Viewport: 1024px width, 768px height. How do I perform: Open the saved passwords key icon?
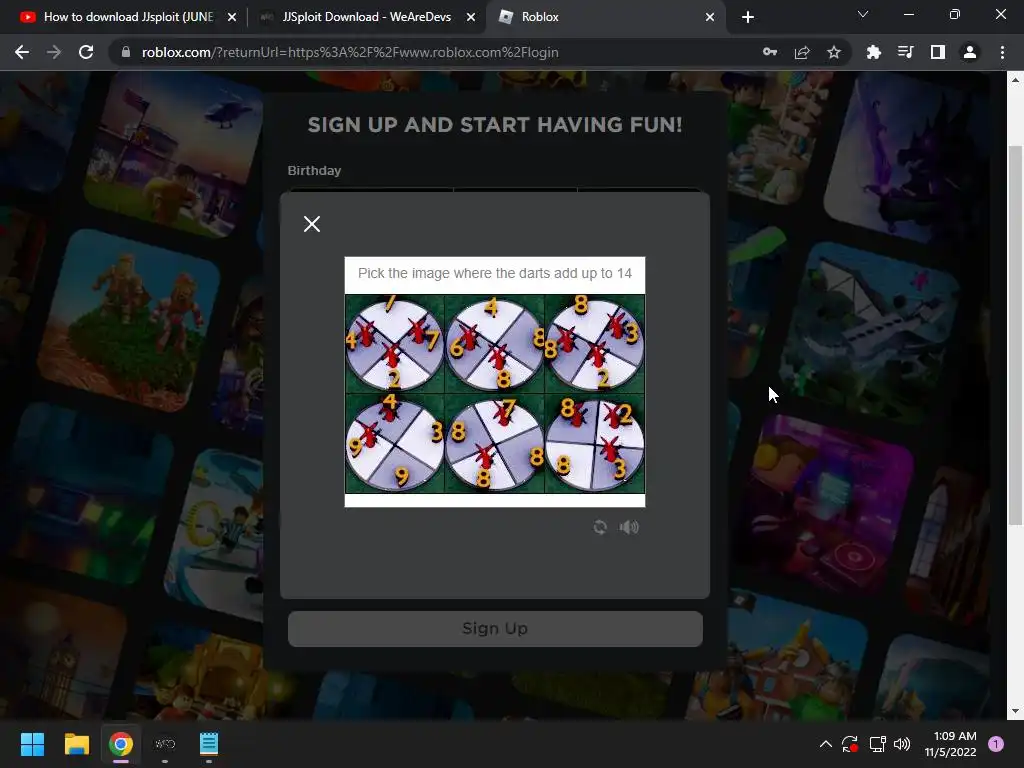click(x=770, y=52)
